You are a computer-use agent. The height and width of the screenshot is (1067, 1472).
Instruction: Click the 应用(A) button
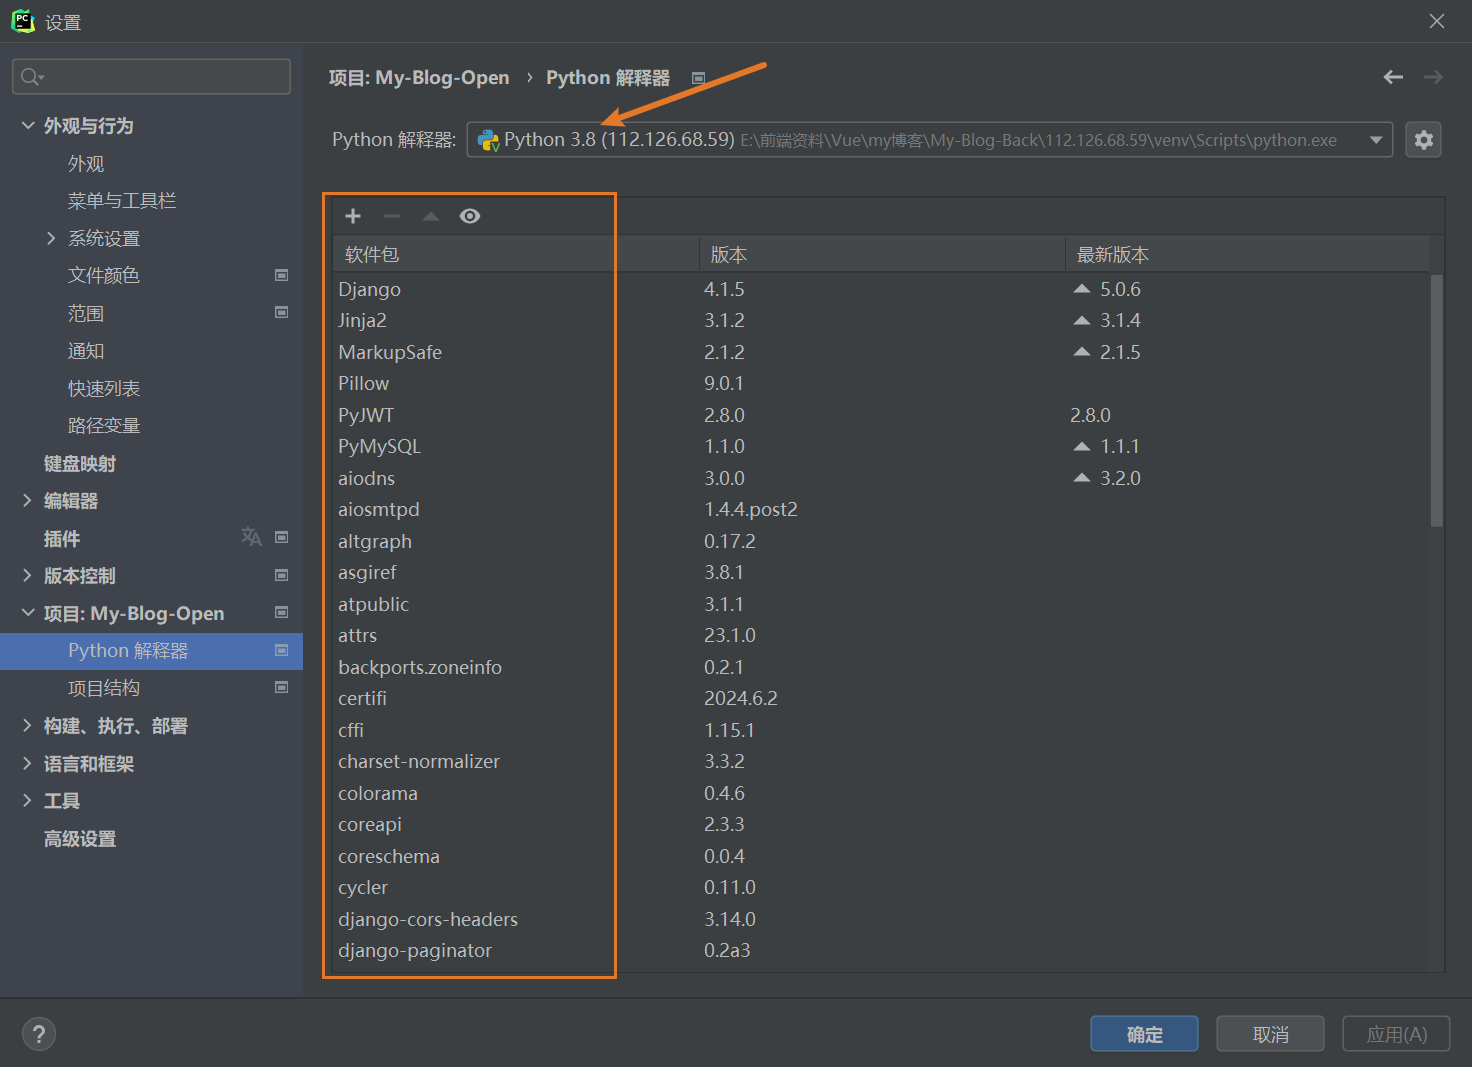[1396, 1034]
